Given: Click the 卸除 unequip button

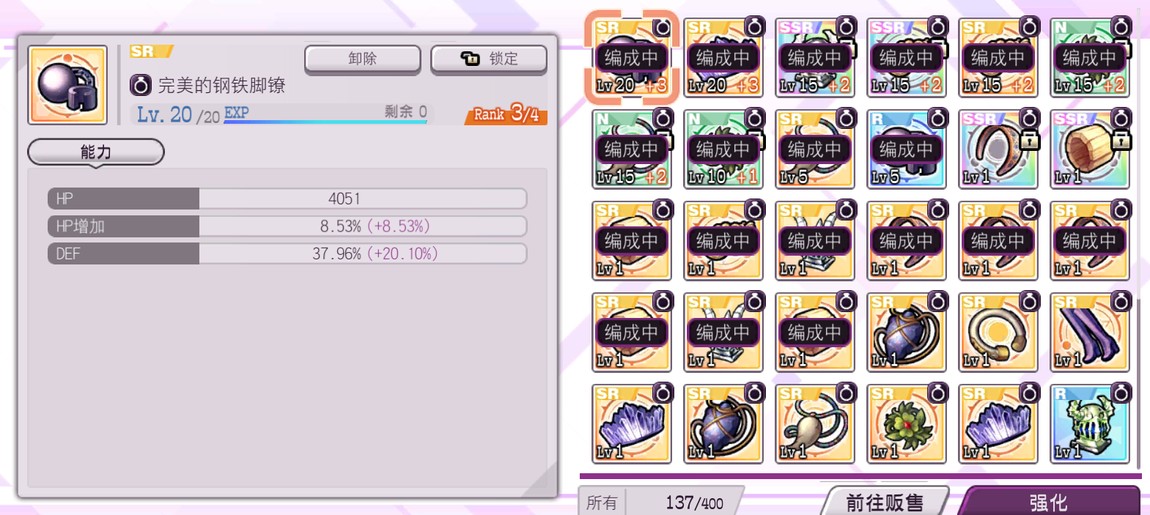Looking at the screenshot, I should pos(362,59).
